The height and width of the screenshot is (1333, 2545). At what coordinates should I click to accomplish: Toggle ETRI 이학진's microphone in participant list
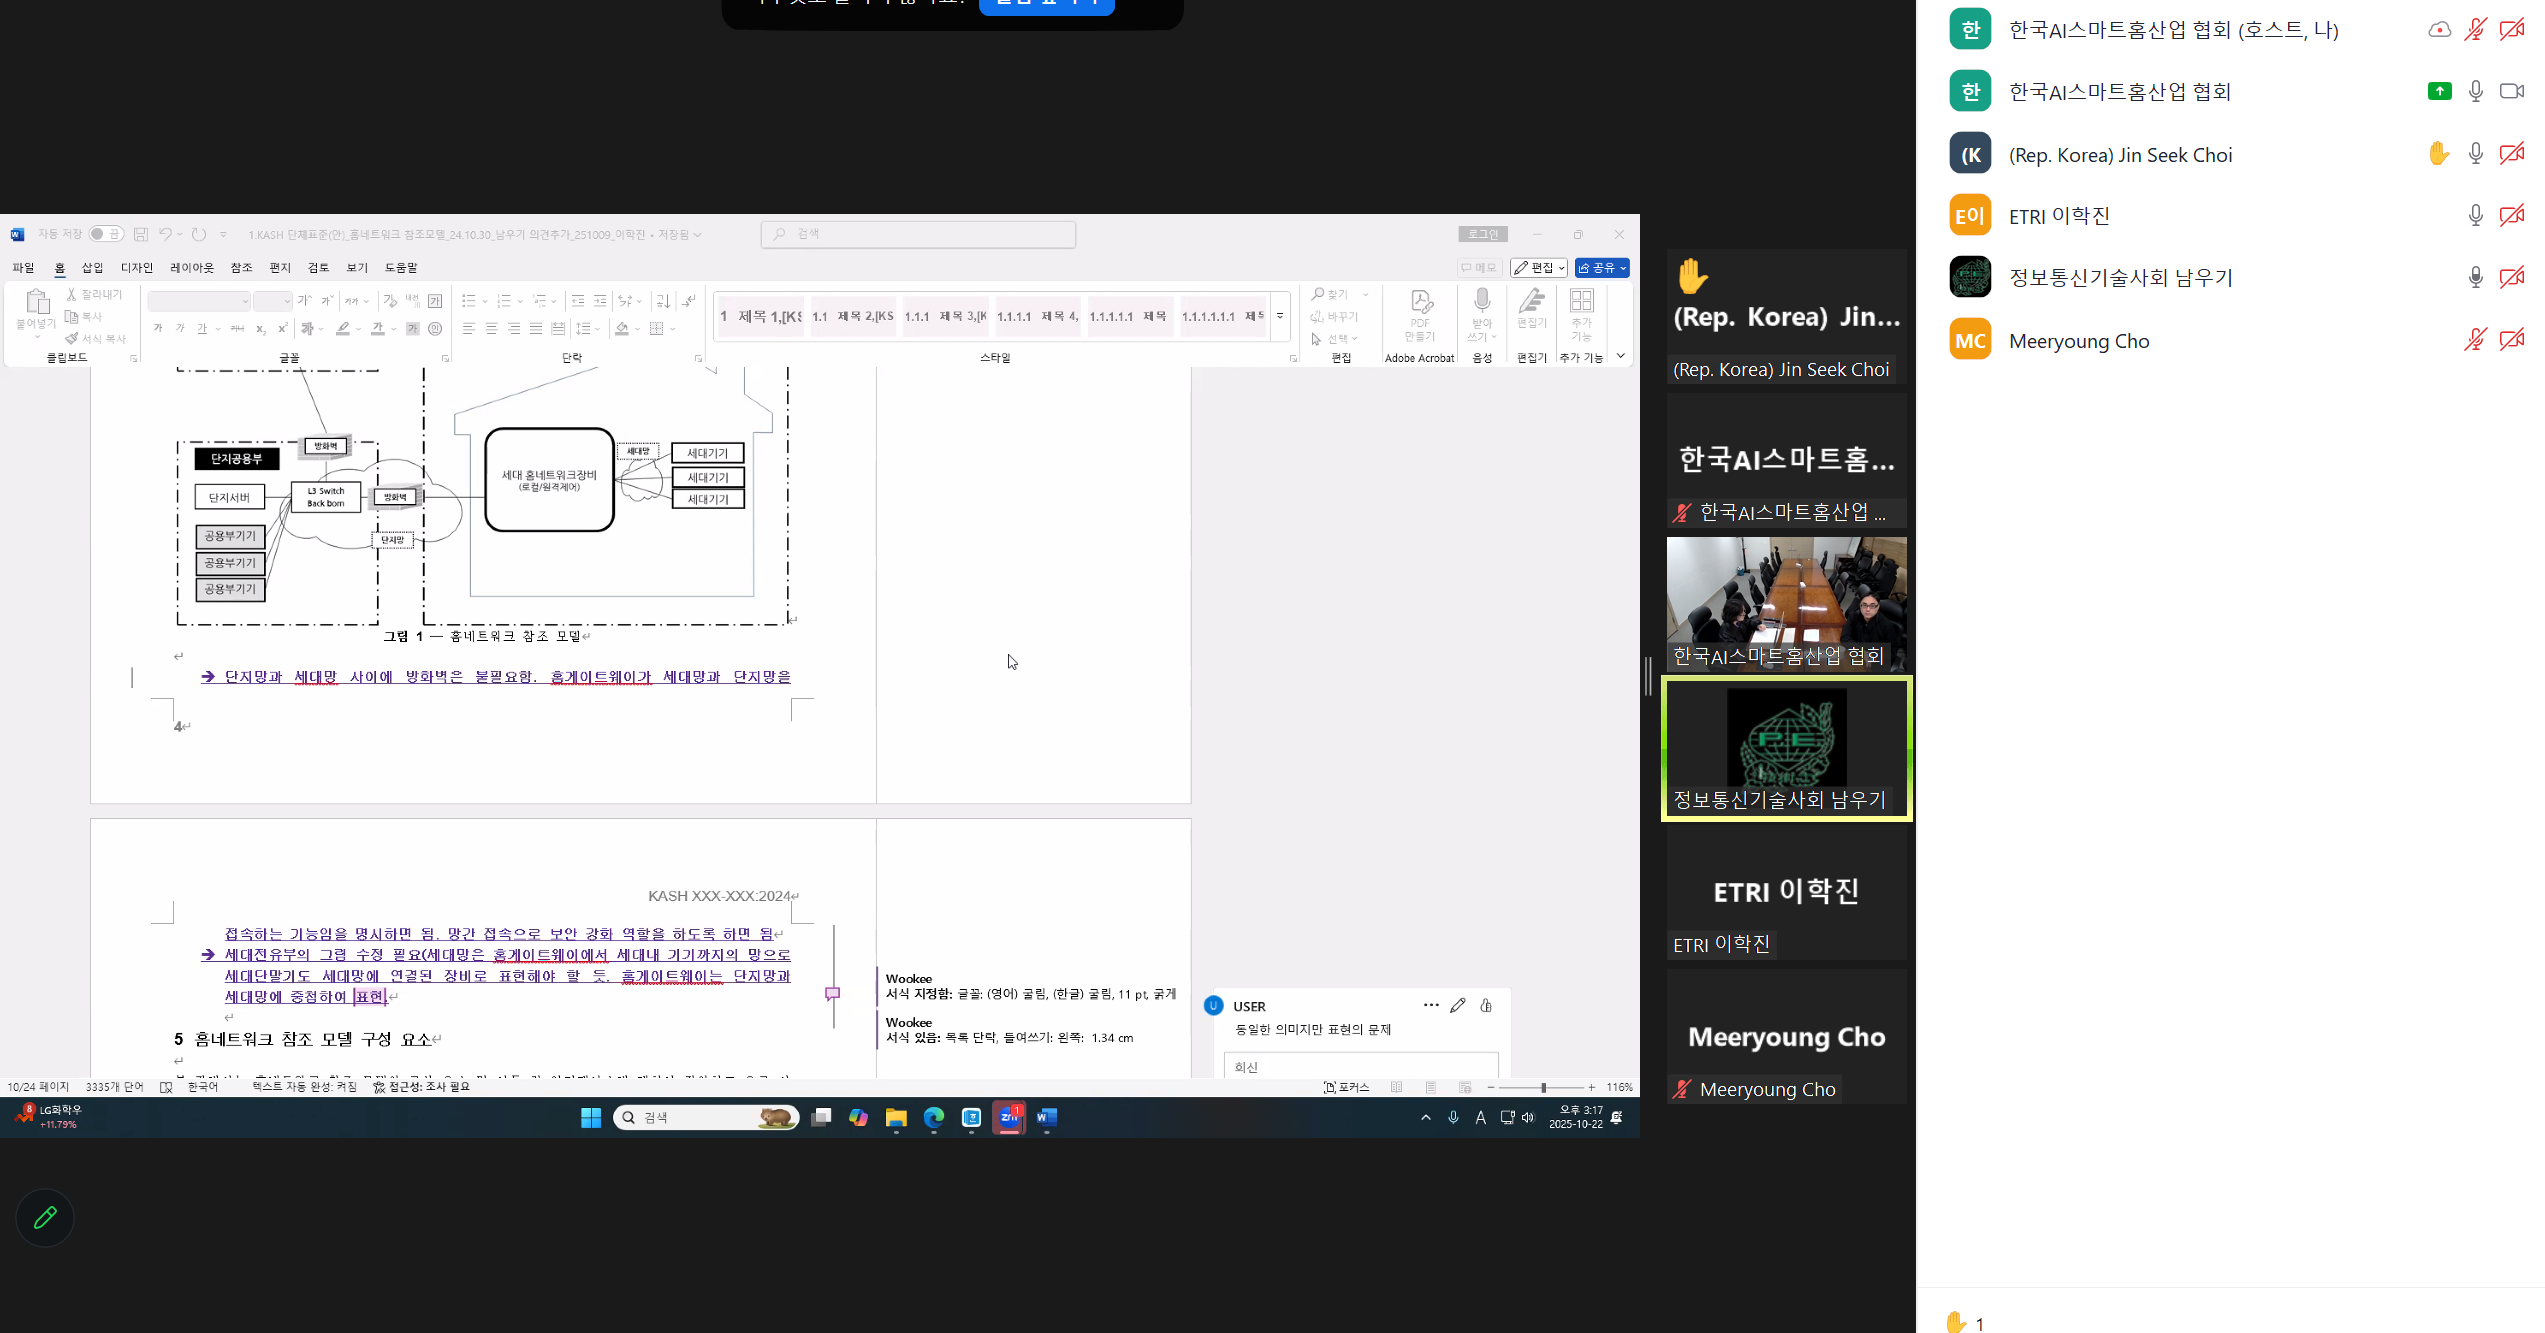pos(2475,216)
